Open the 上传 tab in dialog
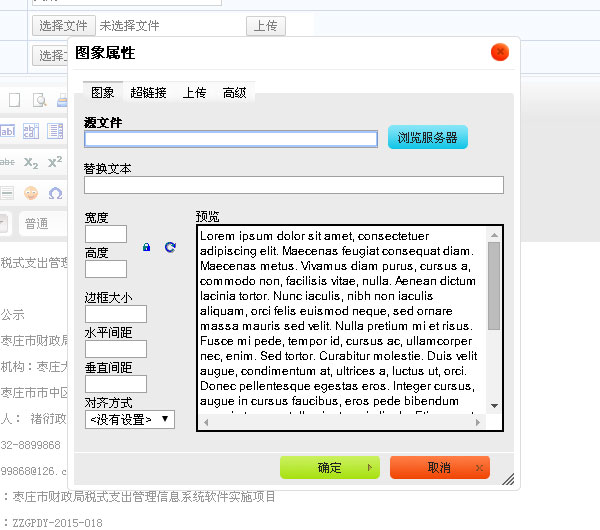 [194, 93]
